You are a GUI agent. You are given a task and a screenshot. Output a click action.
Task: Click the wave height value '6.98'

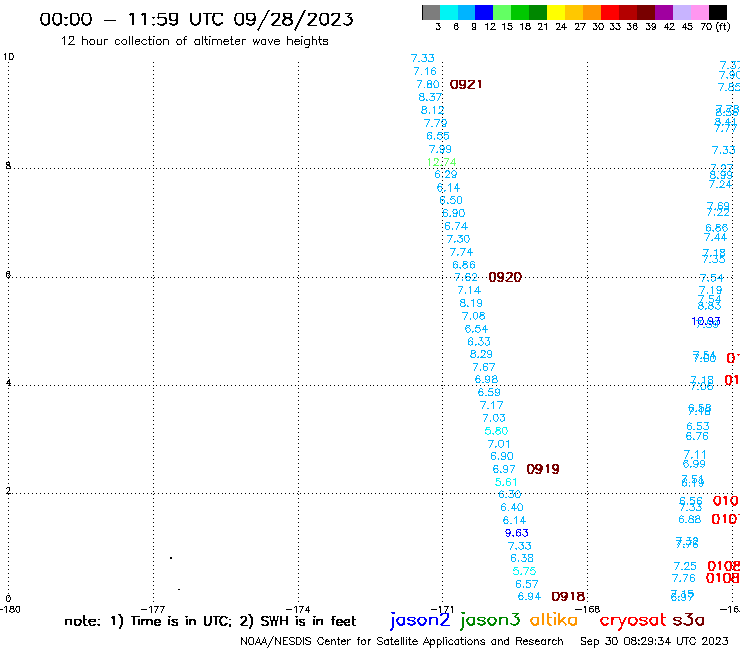point(486,379)
